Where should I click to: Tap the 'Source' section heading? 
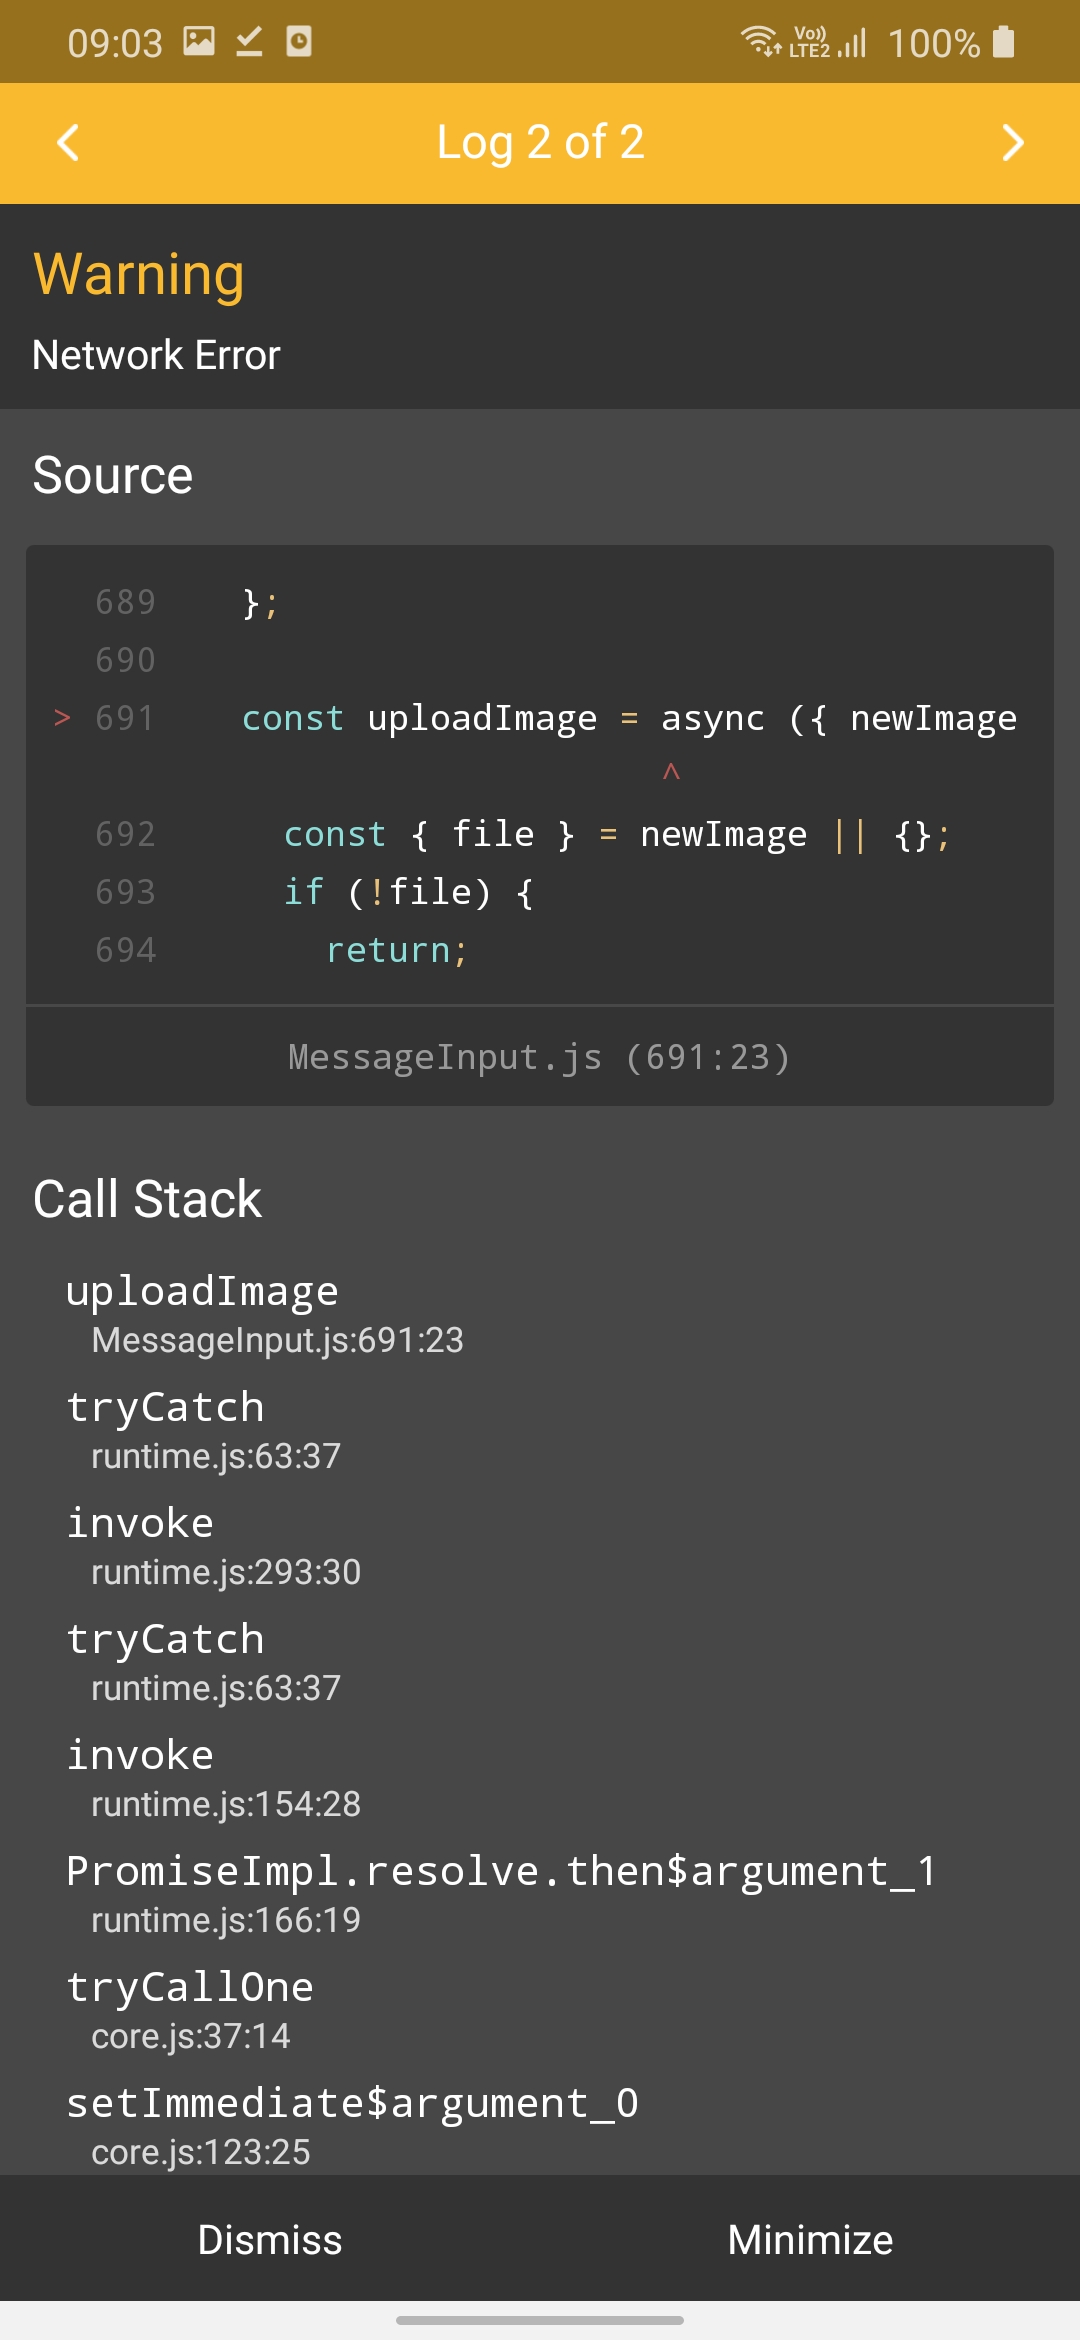pos(113,475)
